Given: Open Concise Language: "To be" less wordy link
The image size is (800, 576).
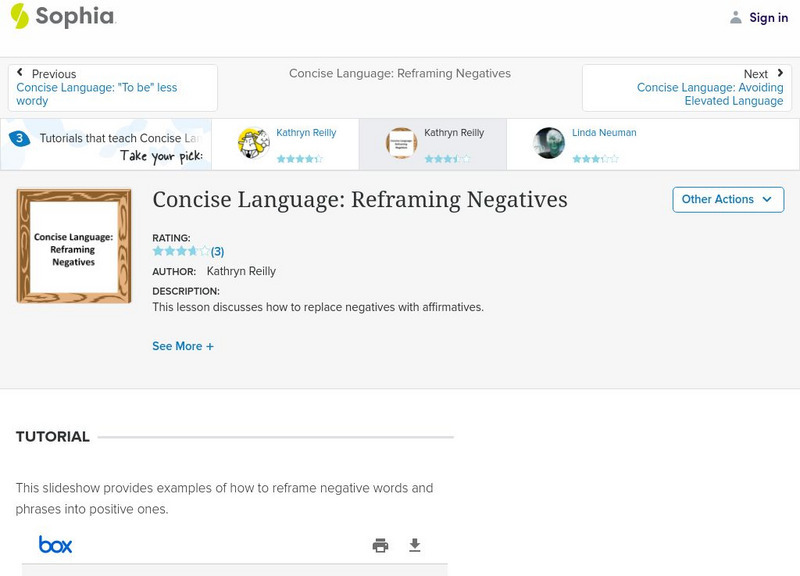Looking at the screenshot, I should coord(96,95).
